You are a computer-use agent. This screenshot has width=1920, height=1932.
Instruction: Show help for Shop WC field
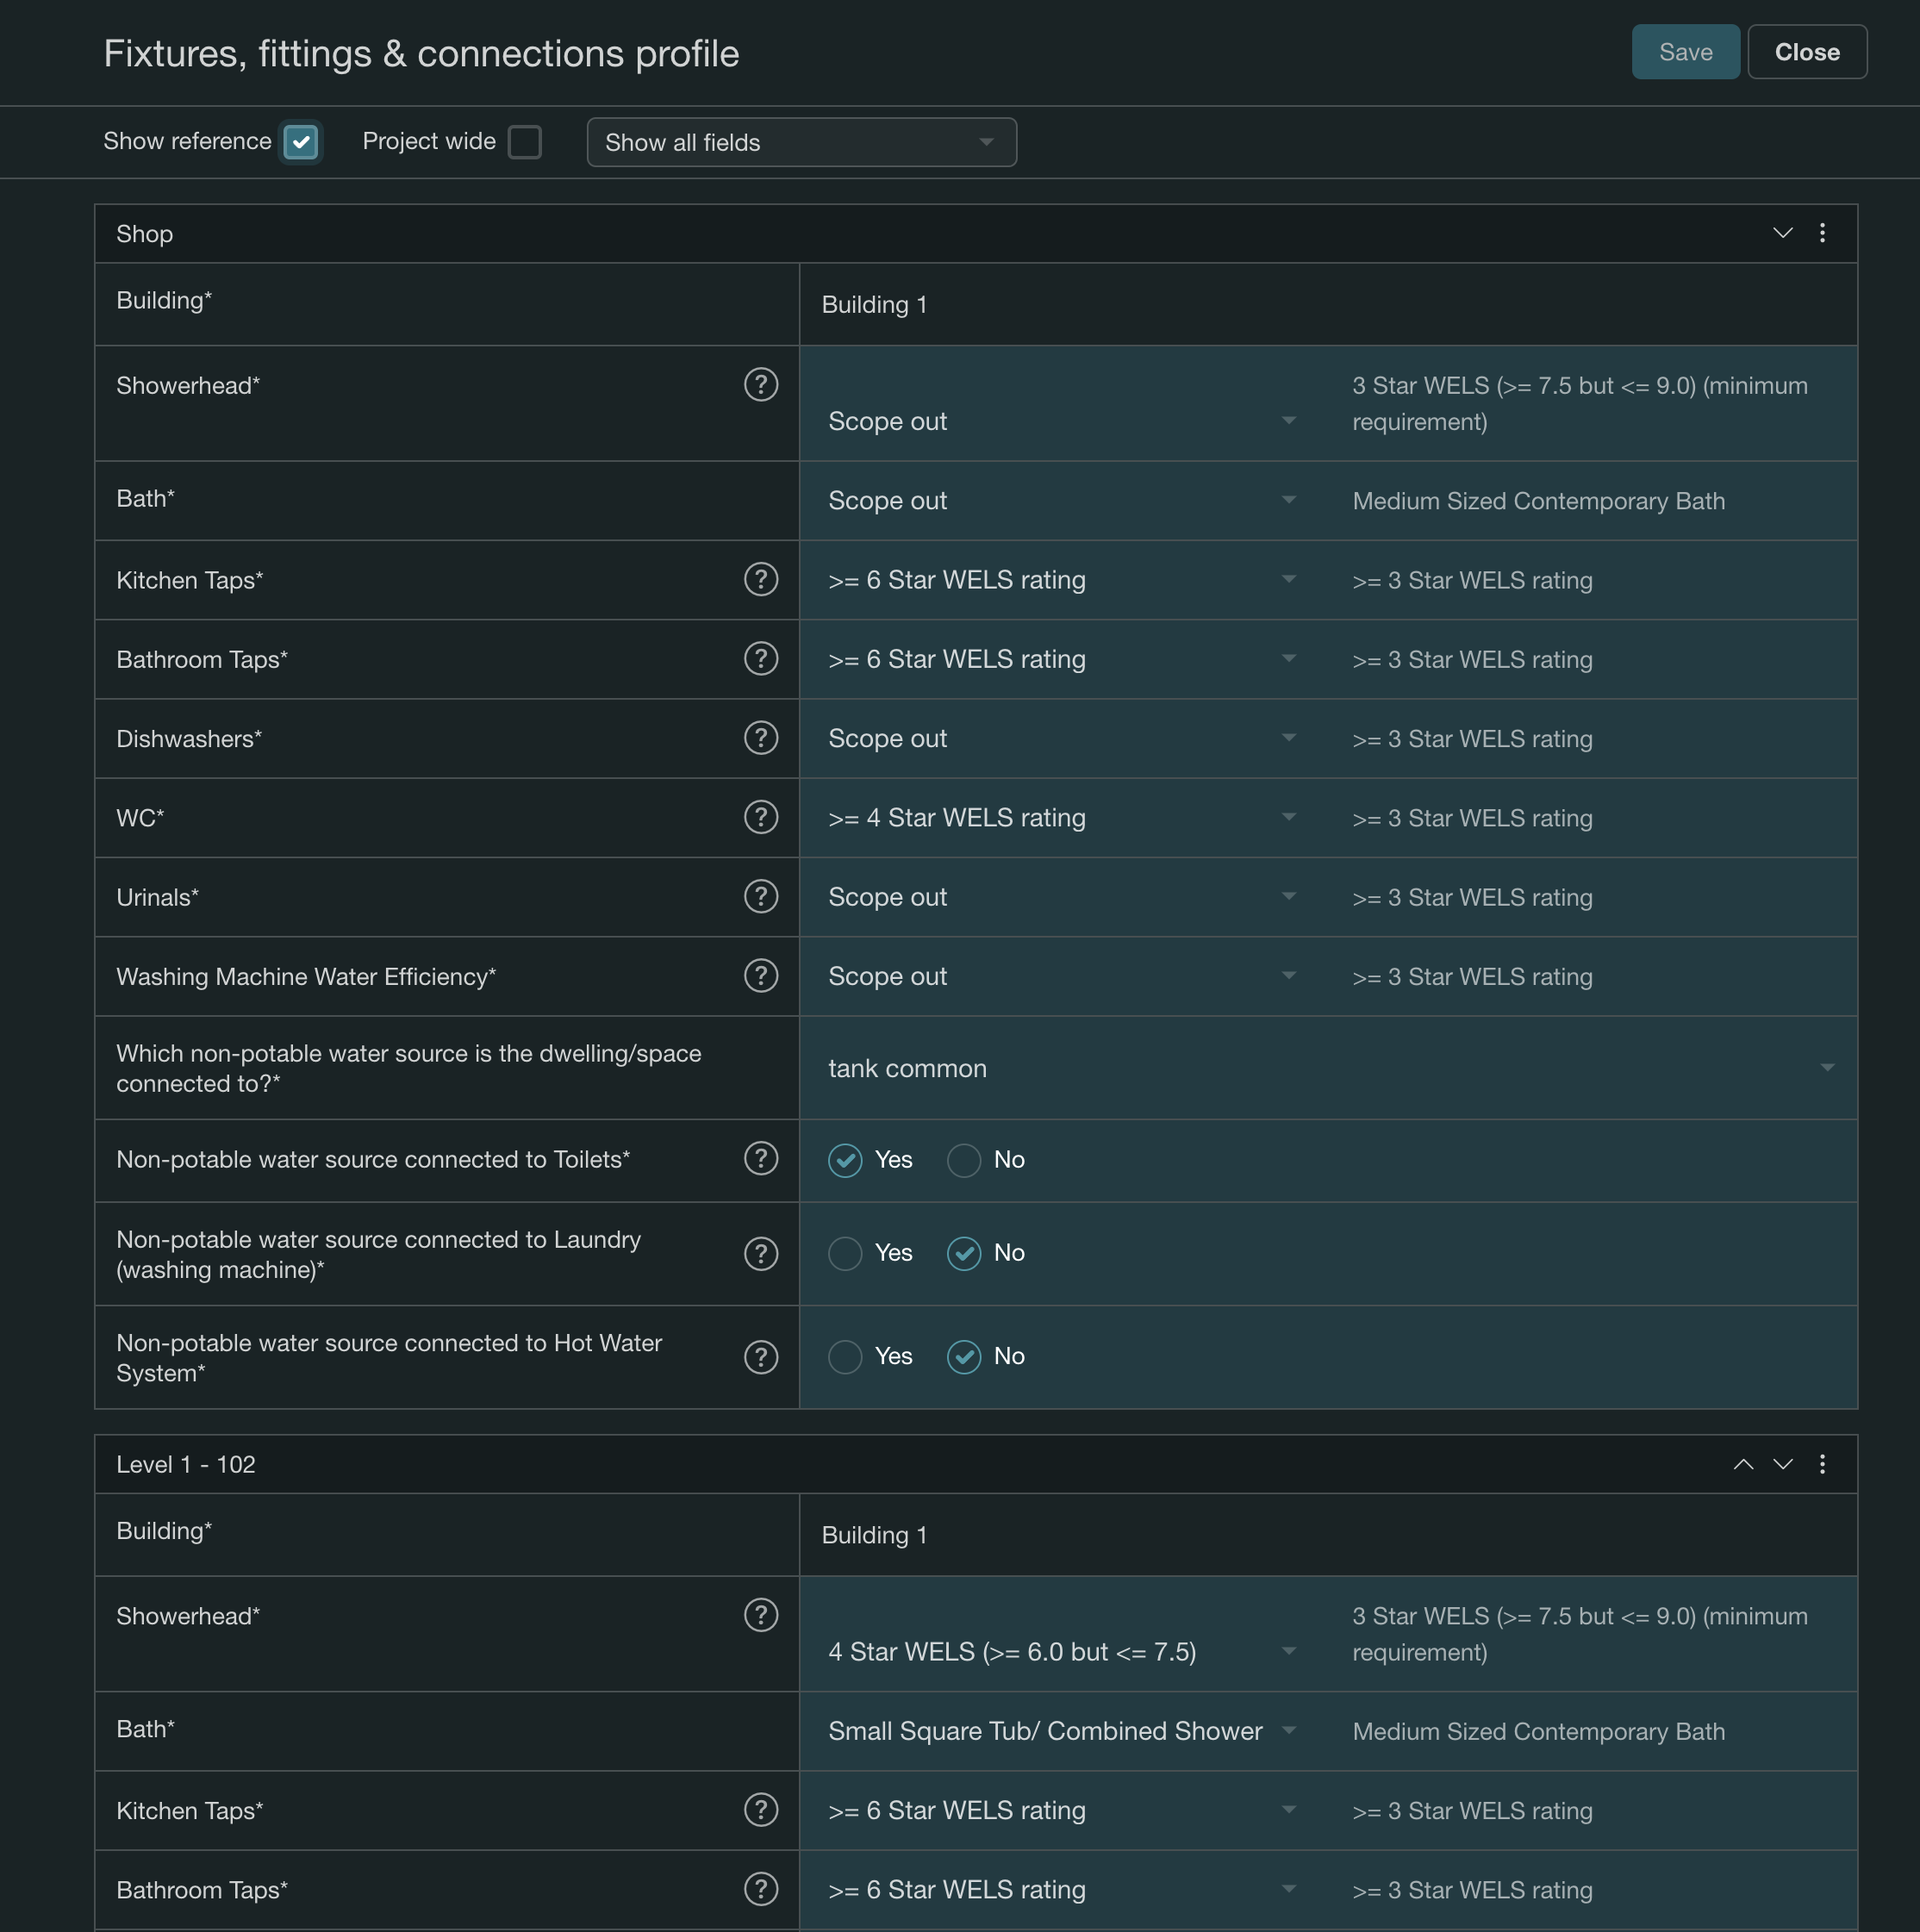tap(760, 817)
